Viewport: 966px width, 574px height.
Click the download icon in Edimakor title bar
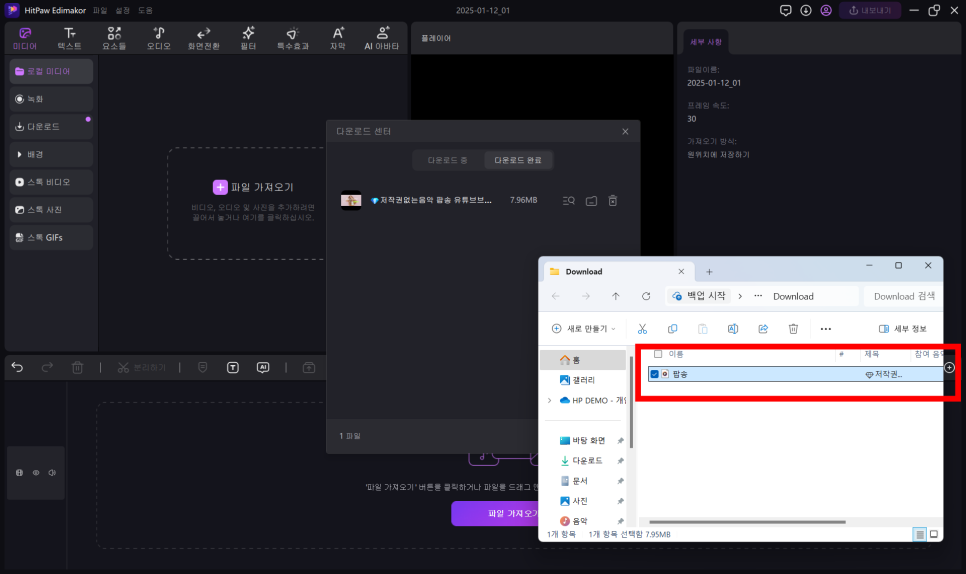806,10
